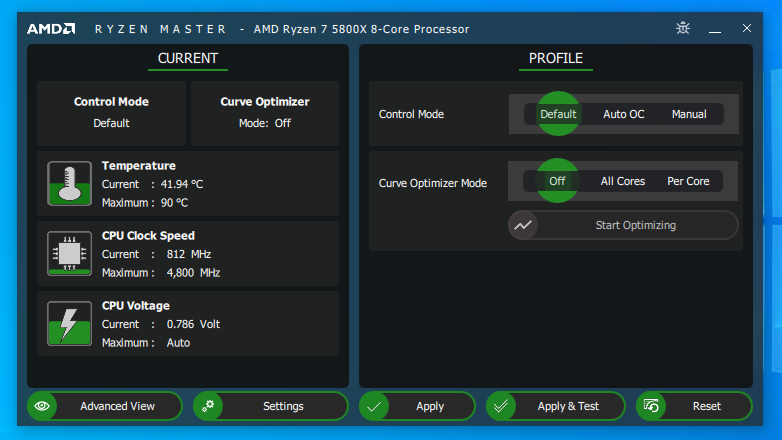The width and height of the screenshot is (782, 440).
Task: Click the graph icon on Start Optimizing
Action: click(523, 225)
